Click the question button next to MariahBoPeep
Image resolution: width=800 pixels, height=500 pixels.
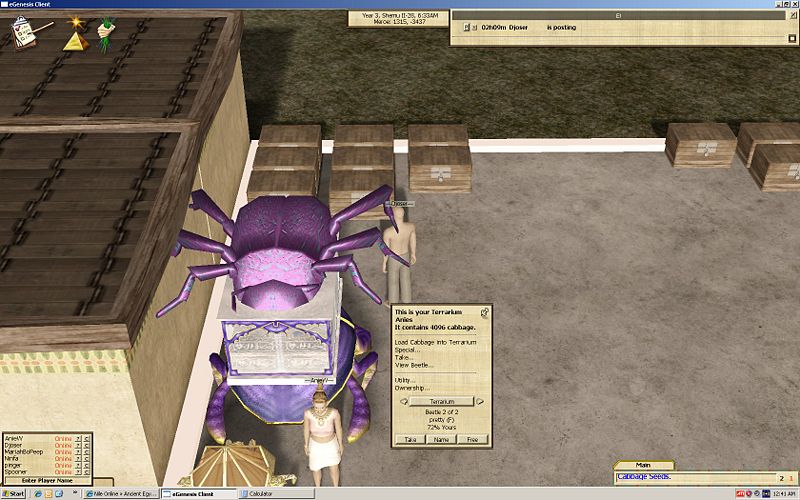pos(78,452)
